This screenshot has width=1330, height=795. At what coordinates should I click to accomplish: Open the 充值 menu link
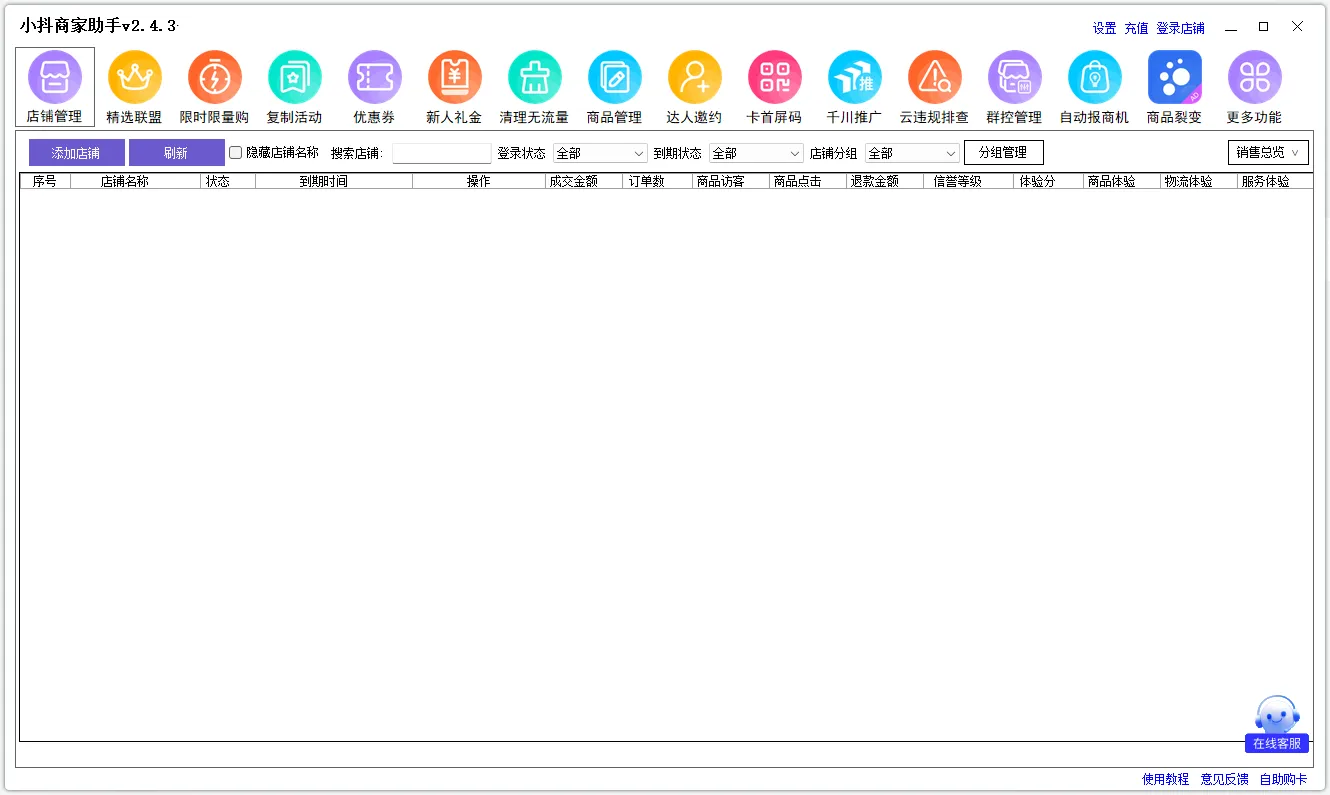point(1136,29)
